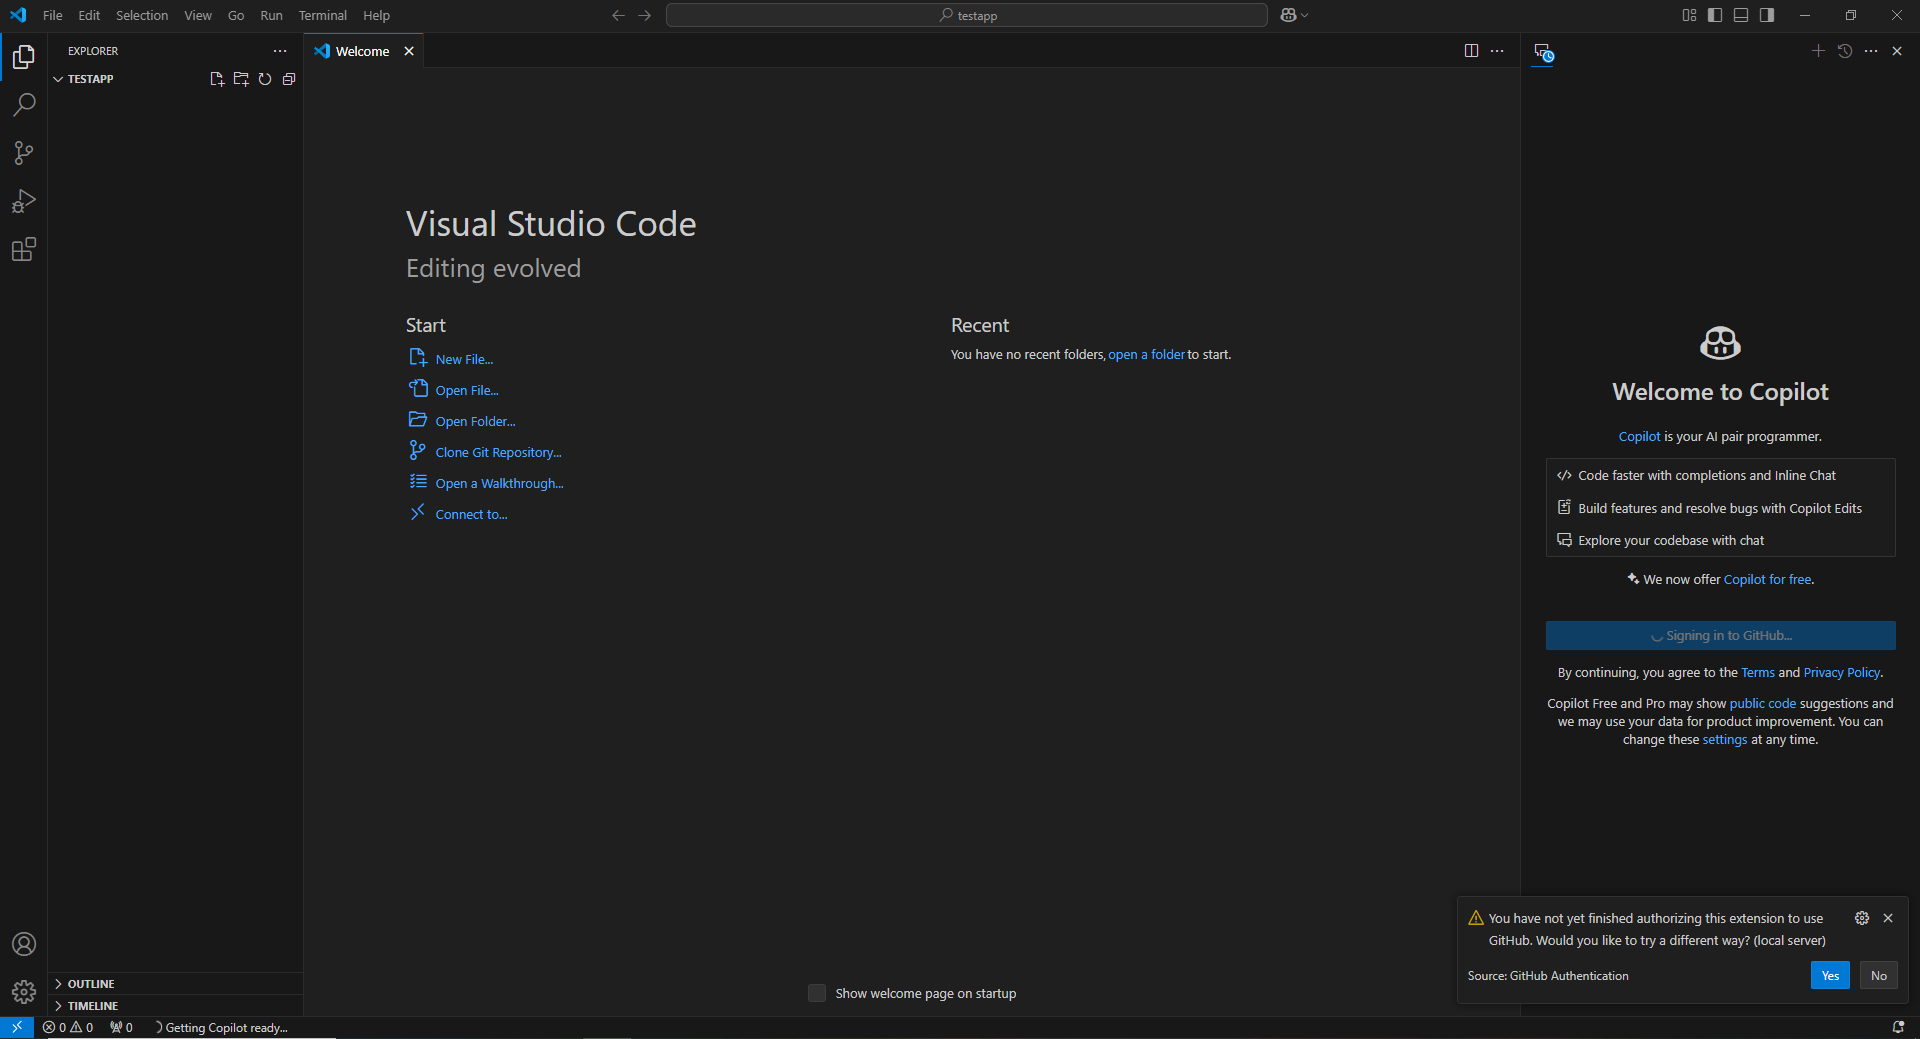Screen dimensions: 1920x1039
Task: Split the editor to the right
Action: click(1471, 51)
